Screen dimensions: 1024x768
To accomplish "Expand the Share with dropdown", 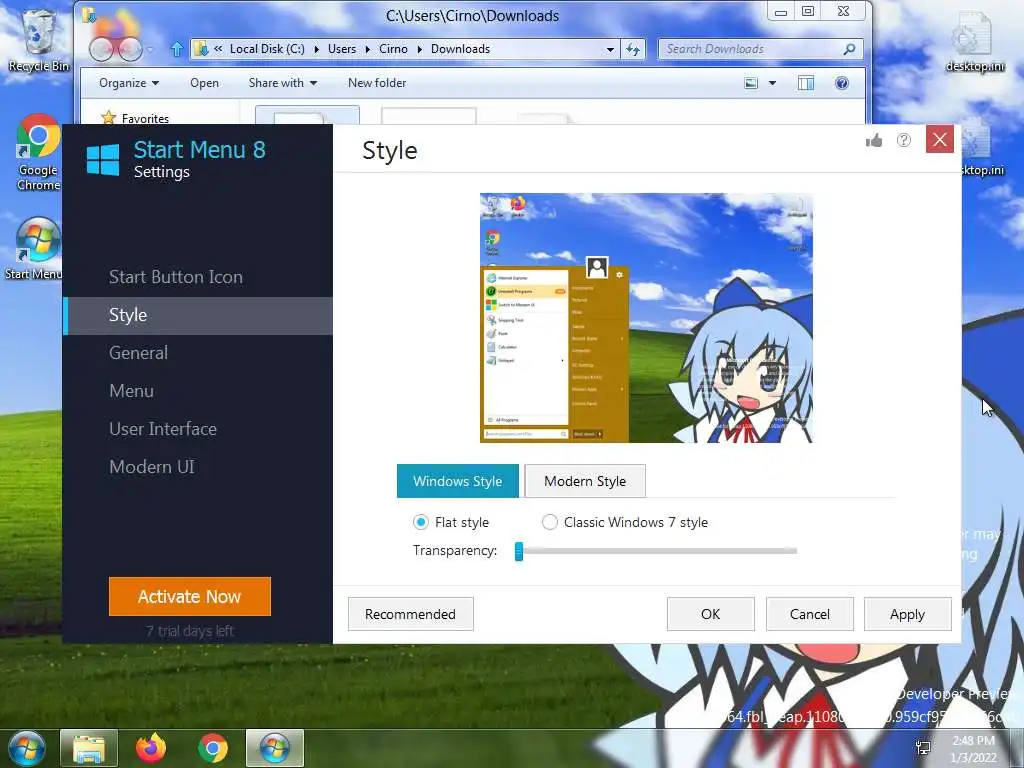I will pyautogui.click(x=283, y=83).
